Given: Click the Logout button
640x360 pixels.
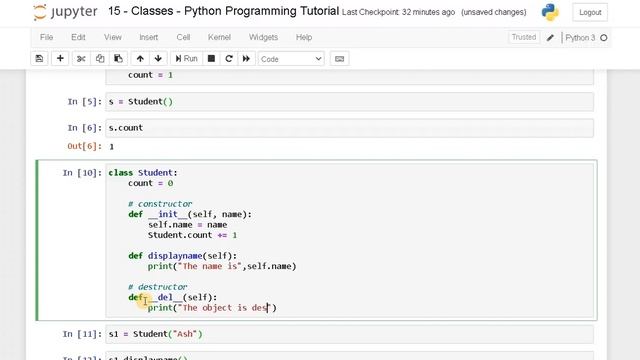Looking at the screenshot, I should point(590,12).
